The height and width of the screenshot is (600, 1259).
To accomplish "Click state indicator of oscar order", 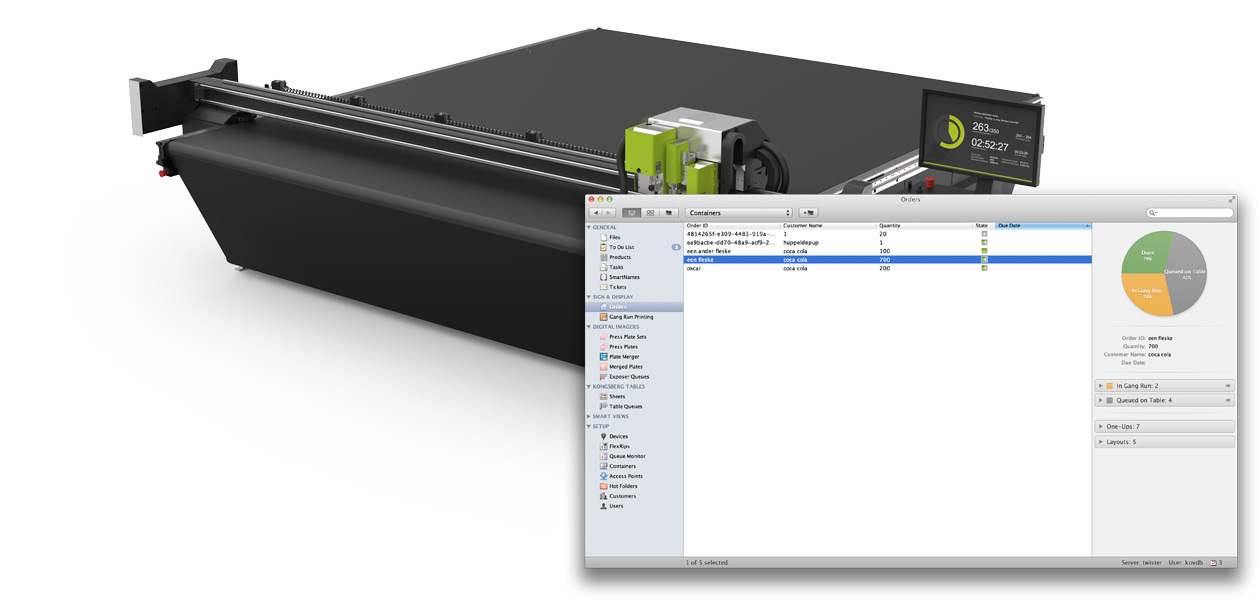I will point(984,268).
